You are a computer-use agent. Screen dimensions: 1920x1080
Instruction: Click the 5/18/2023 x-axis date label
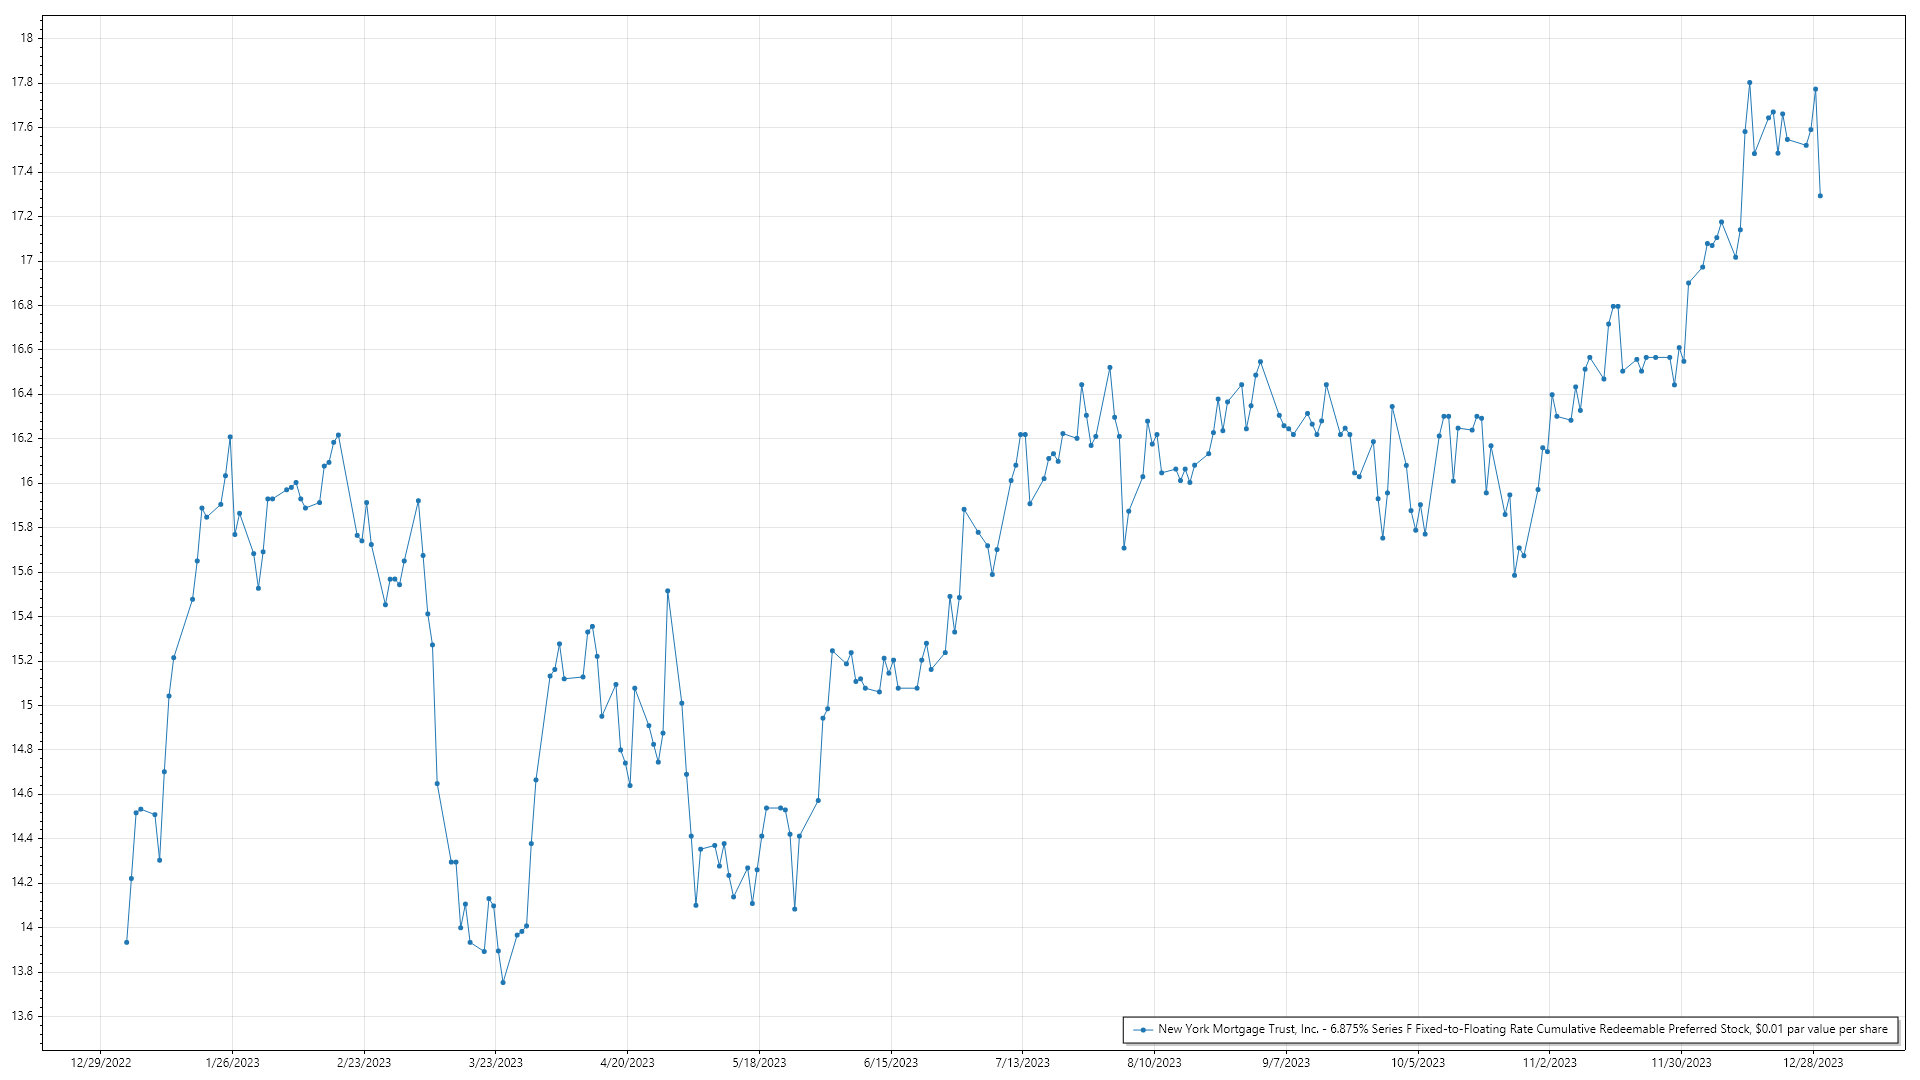759,1063
